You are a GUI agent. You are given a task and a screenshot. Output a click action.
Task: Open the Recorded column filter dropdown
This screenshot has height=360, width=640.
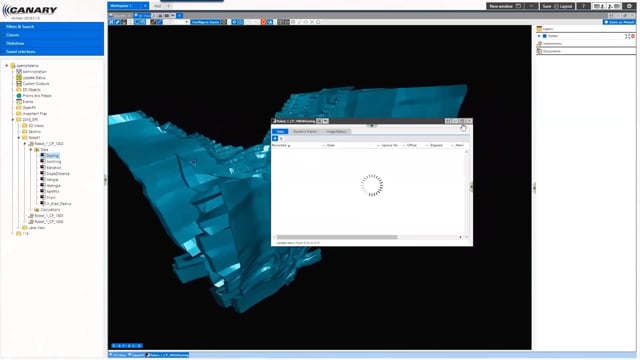point(323,146)
